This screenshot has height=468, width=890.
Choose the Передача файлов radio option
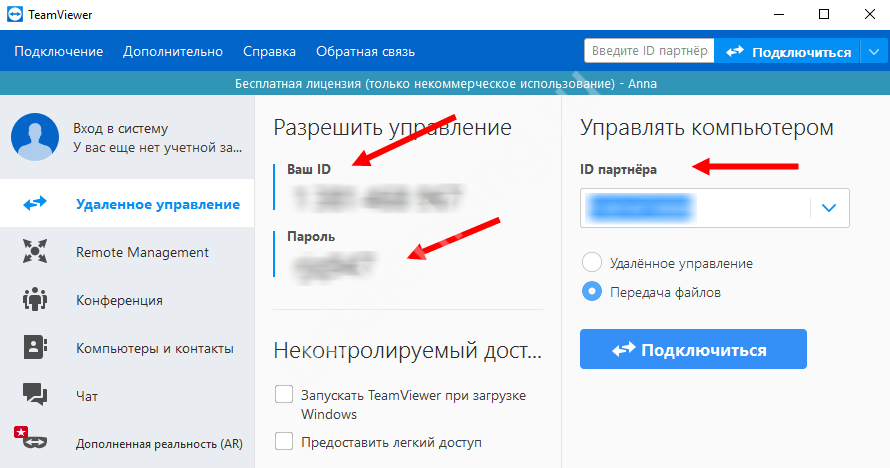pyautogui.click(x=592, y=293)
